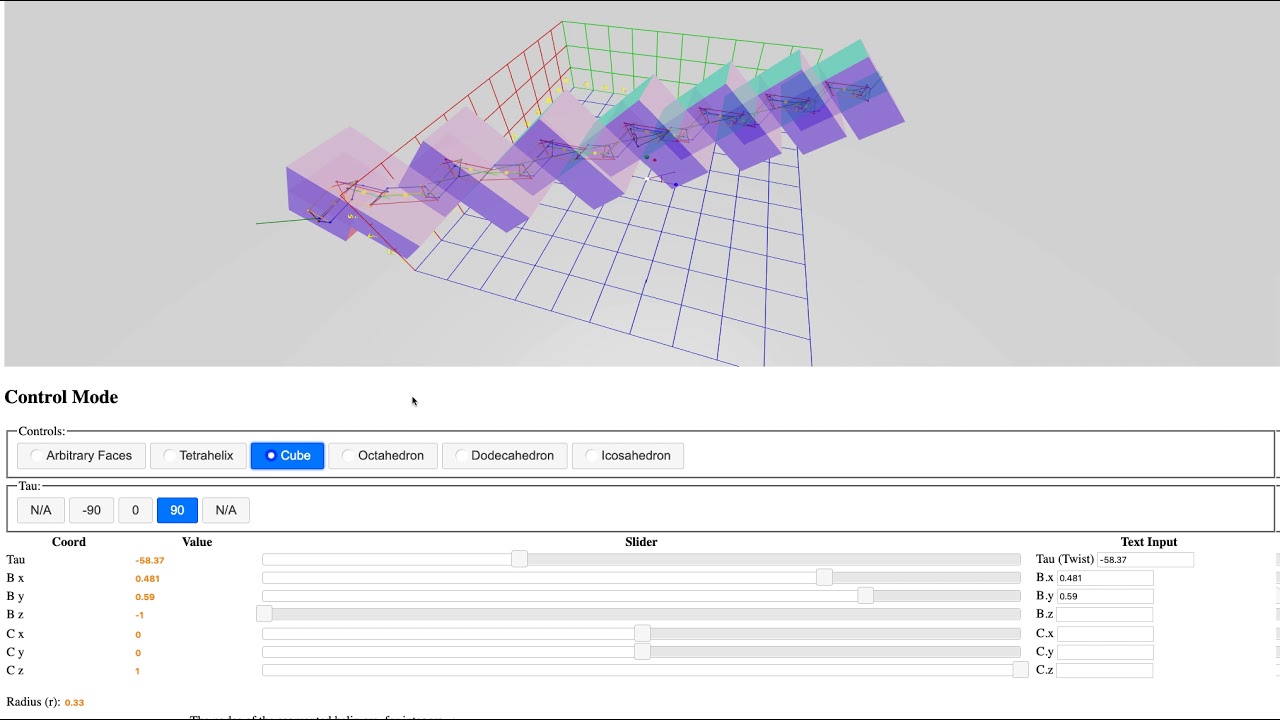Click the empty C.z text field
The width and height of the screenshot is (1280, 720).
pyautogui.click(x=1104, y=670)
